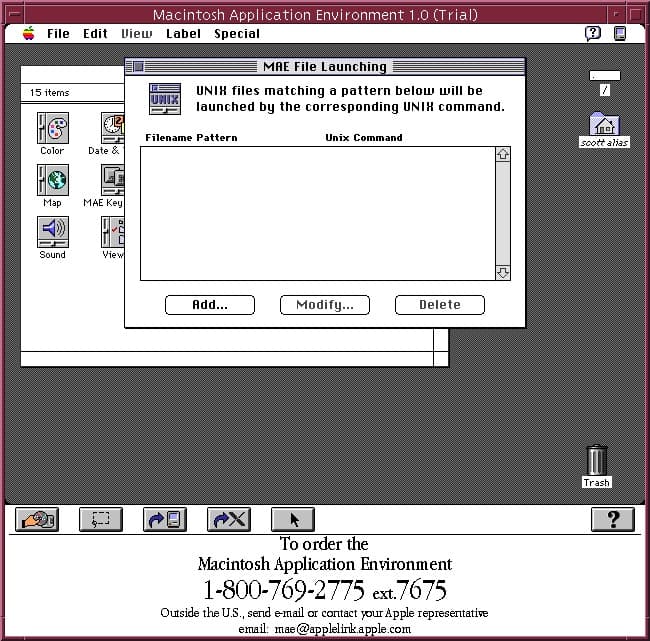Open the Label menu

click(x=183, y=34)
